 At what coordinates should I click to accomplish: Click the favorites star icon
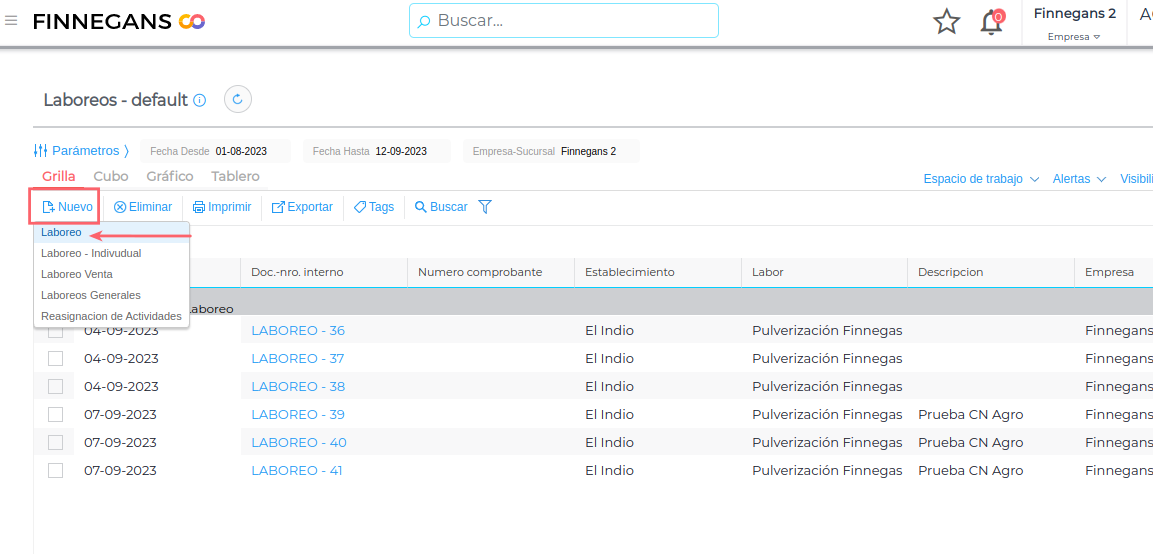(x=946, y=21)
